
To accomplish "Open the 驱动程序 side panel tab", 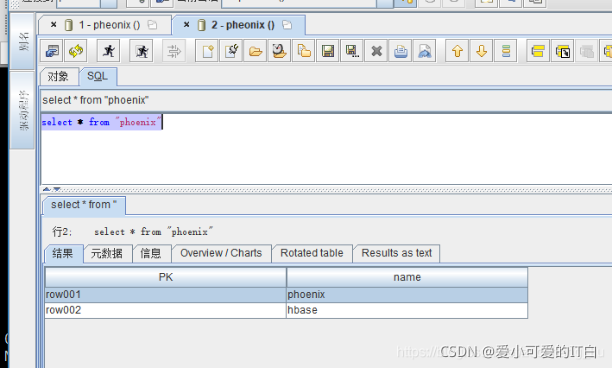I will pos(23,110).
